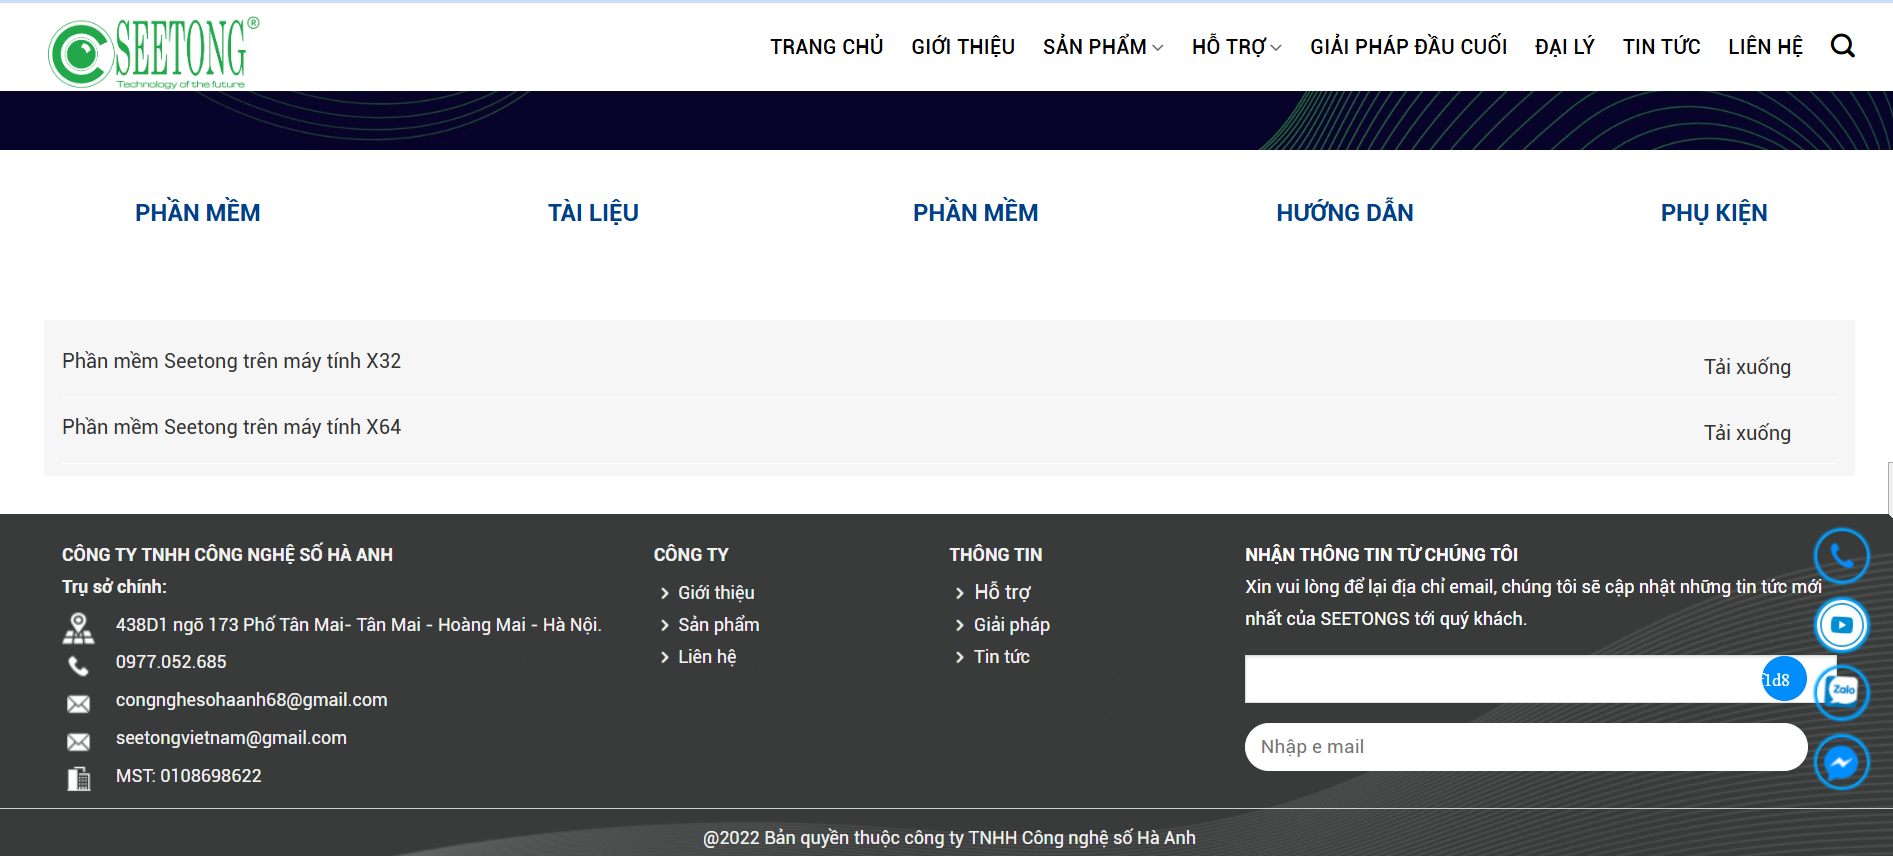The height and width of the screenshot is (856, 1893).
Task: Open ĐẠI LÝ menu item
Action: (x=1564, y=47)
